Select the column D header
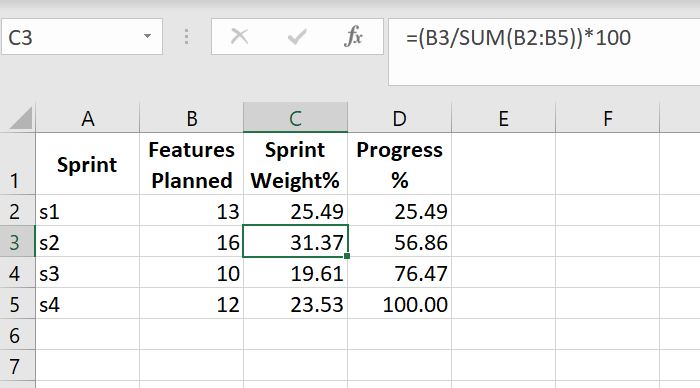This screenshot has width=700, height=388. click(400, 118)
